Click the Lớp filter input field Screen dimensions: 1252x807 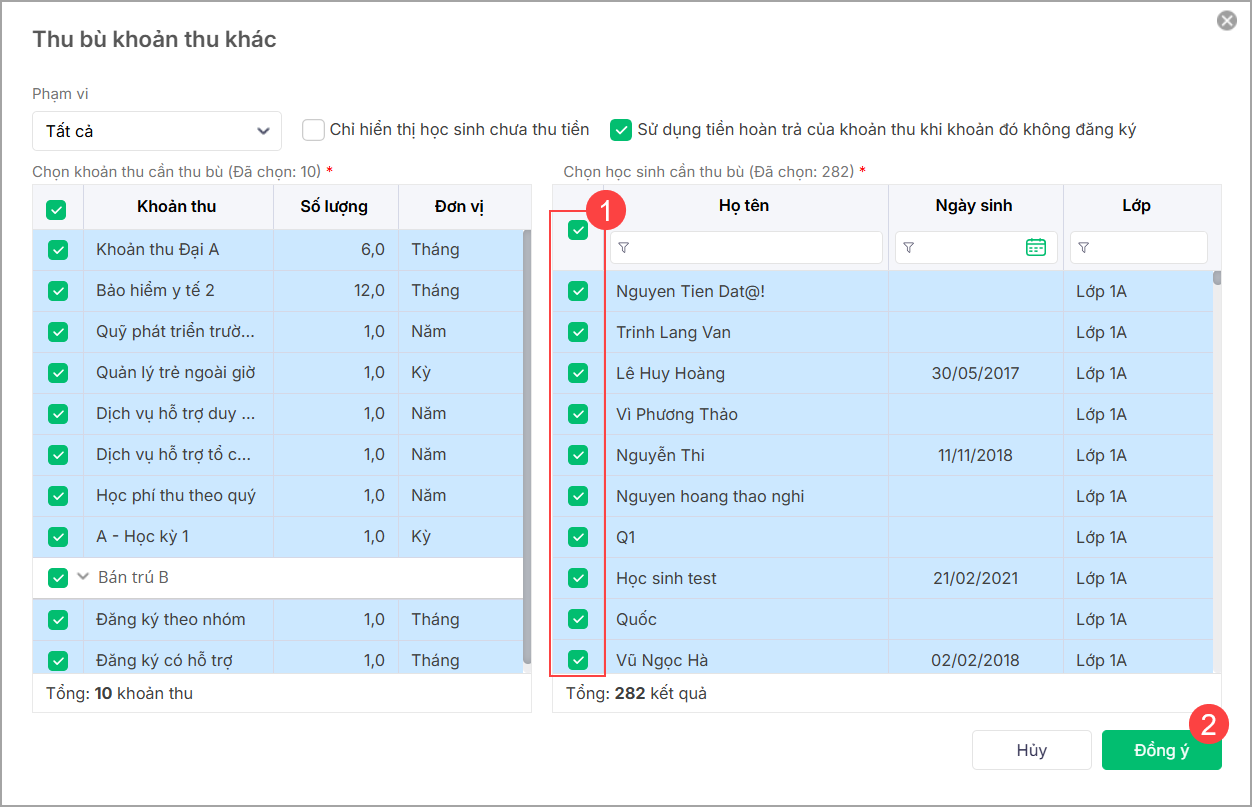(x=1139, y=248)
